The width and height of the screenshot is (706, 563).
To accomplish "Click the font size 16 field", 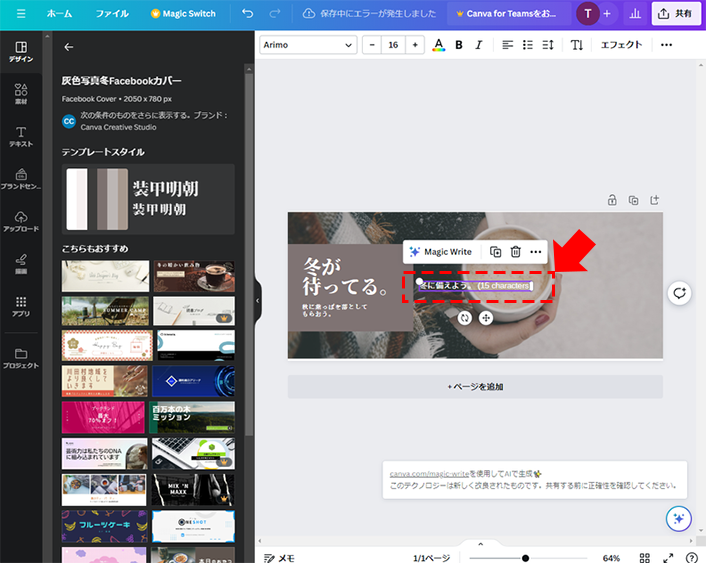I will [x=394, y=45].
